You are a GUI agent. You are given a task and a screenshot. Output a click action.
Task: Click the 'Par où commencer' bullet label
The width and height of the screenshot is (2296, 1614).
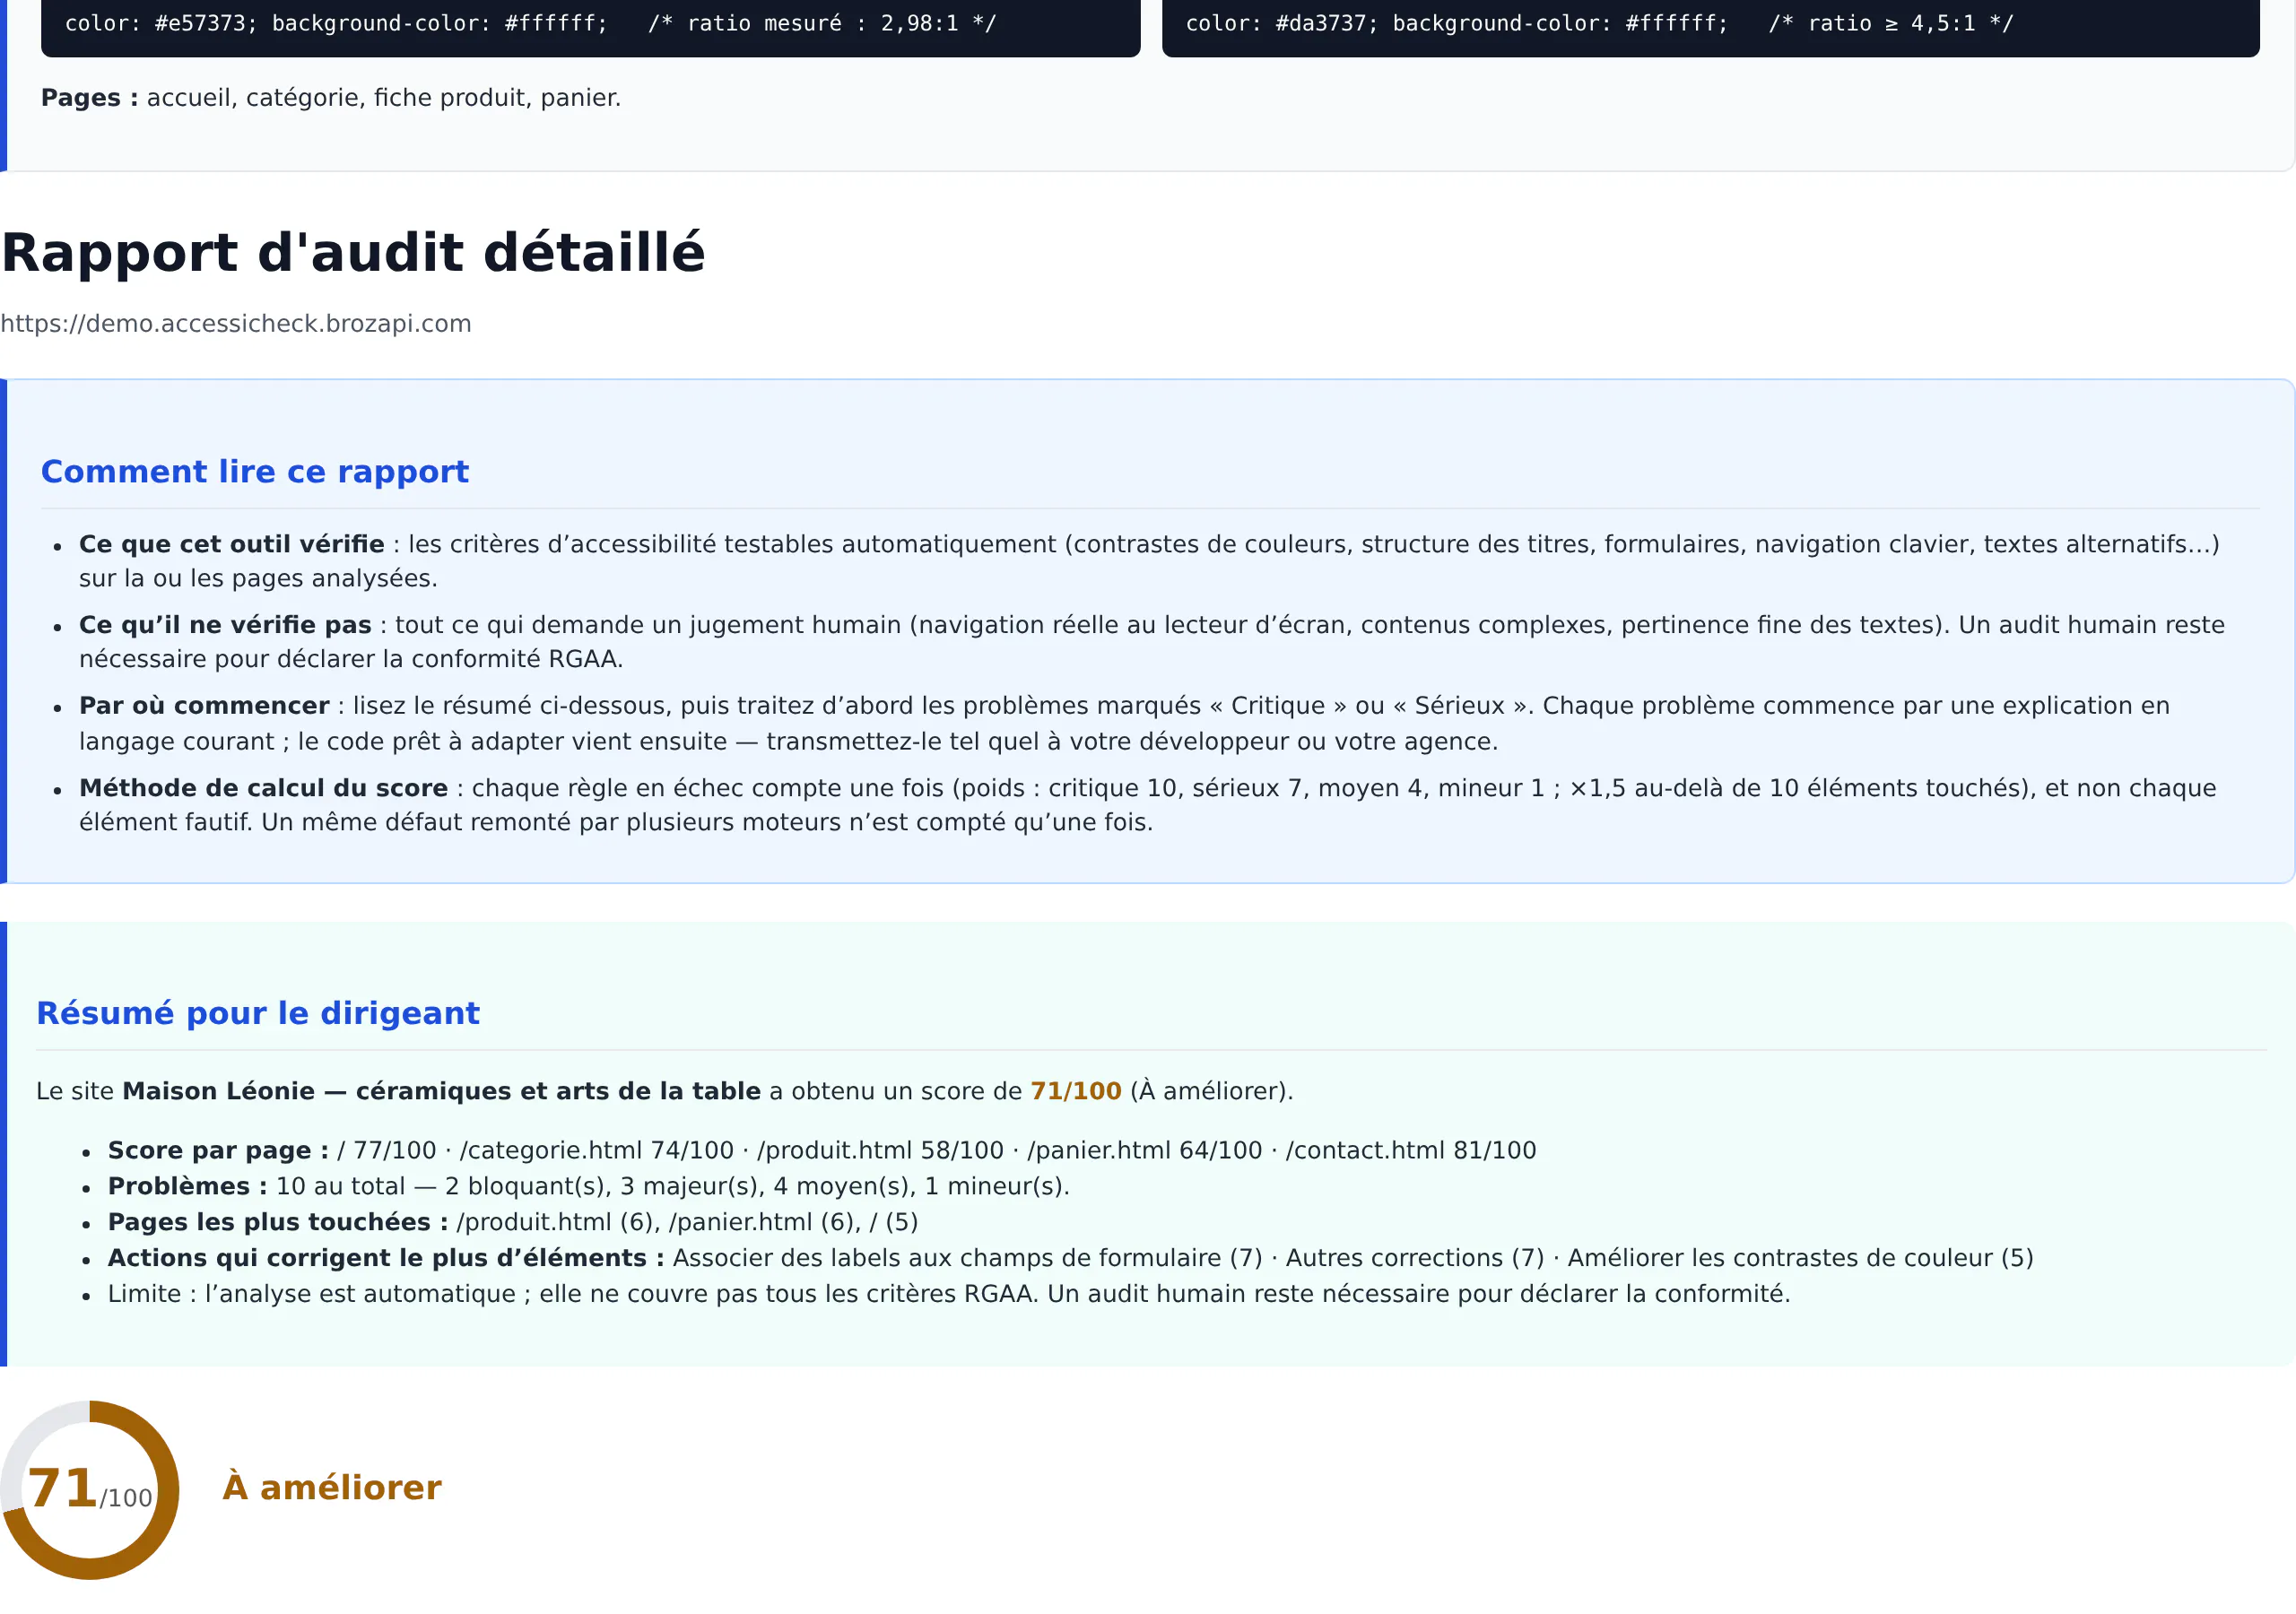tap(204, 706)
